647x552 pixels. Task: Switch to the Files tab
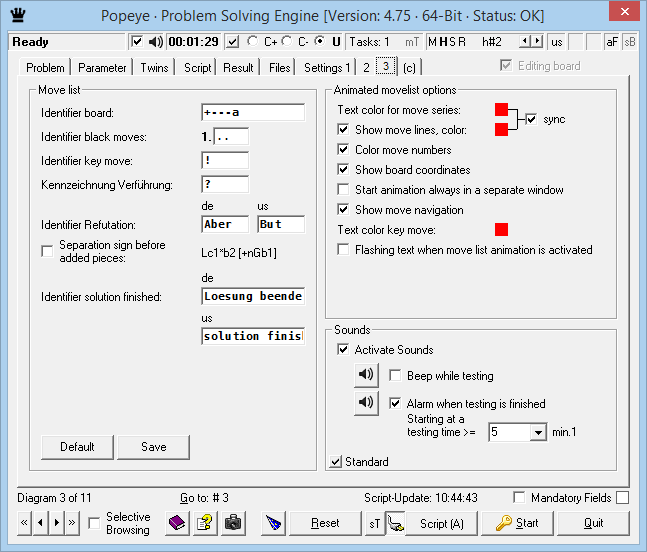click(279, 68)
